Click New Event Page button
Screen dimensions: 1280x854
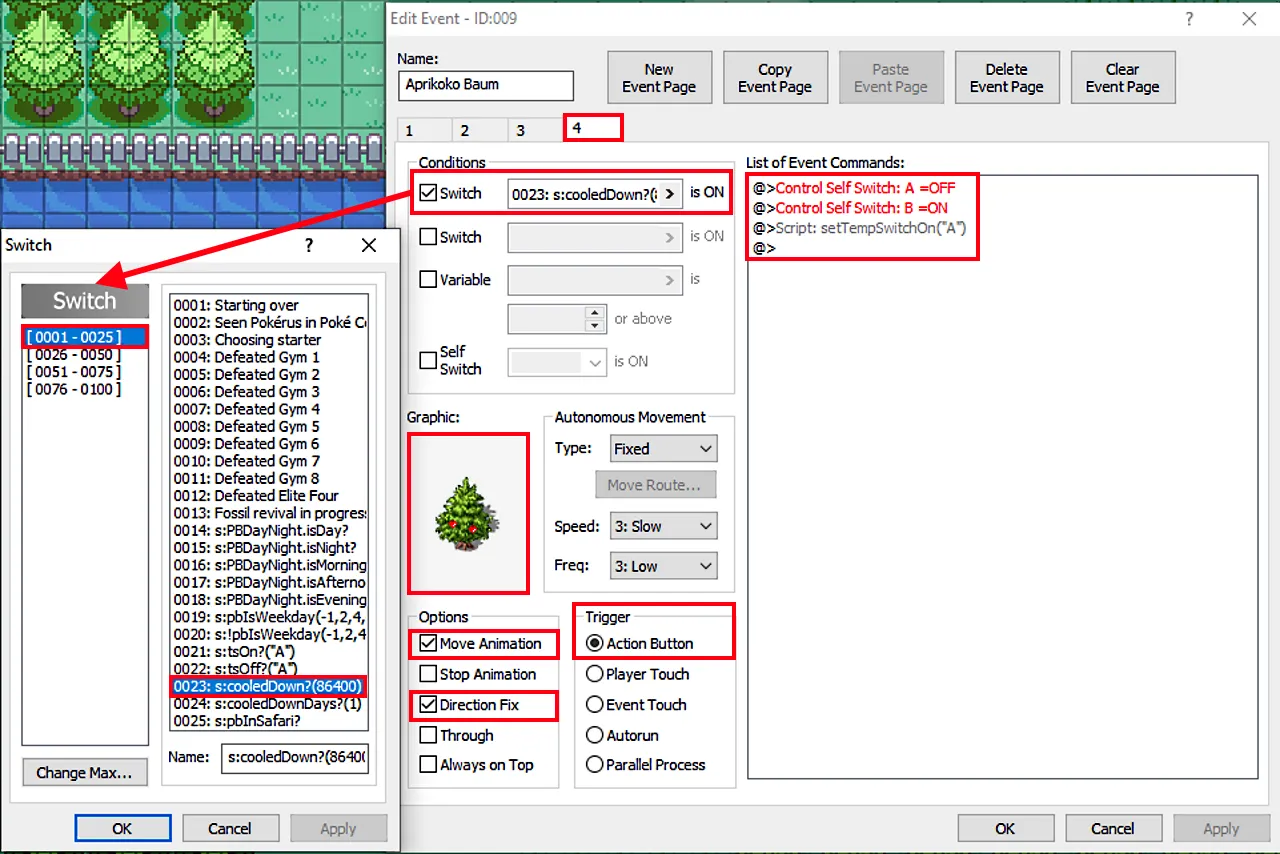pyautogui.click(x=659, y=78)
